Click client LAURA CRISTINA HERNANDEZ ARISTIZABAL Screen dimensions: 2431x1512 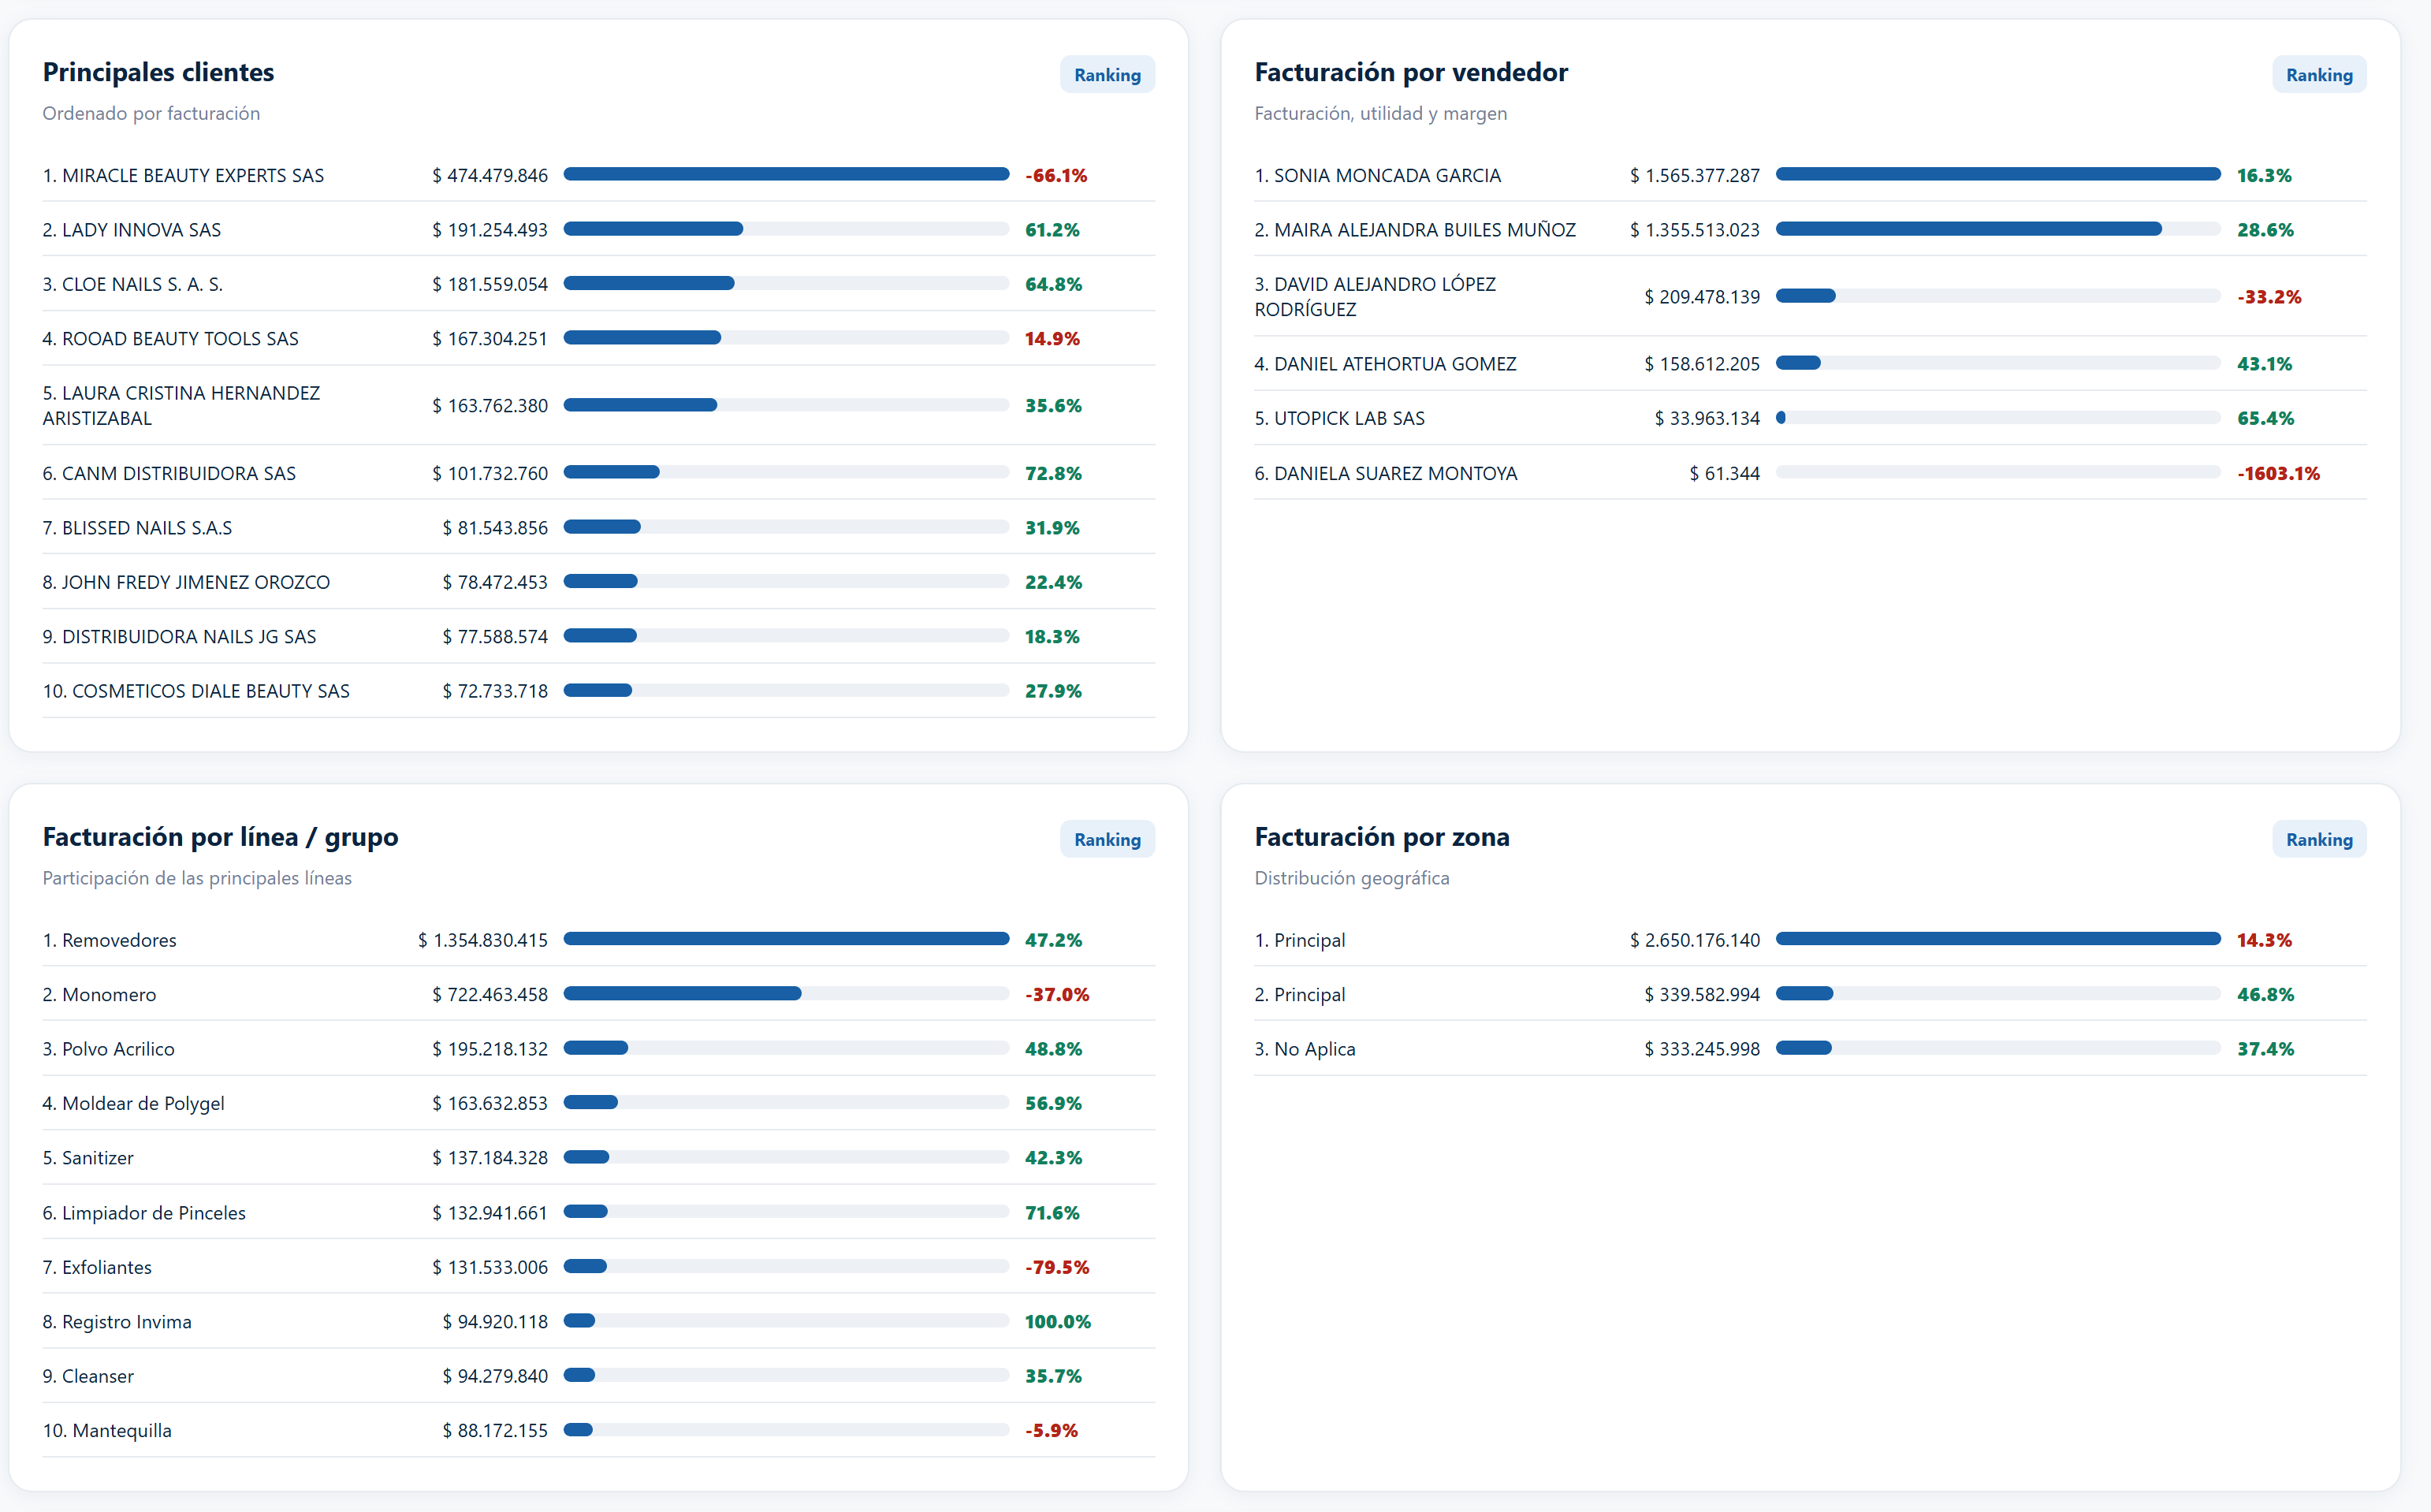tap(181, 406)
